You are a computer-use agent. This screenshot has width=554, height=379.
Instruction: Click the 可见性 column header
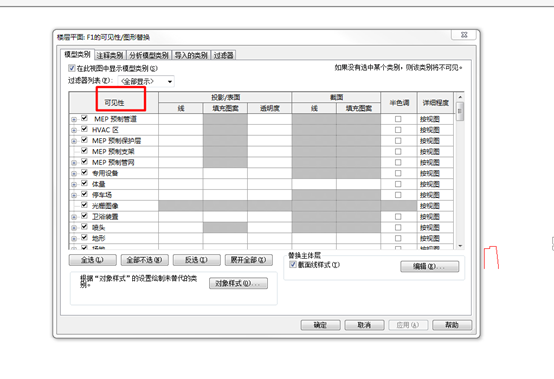[114, 103]
